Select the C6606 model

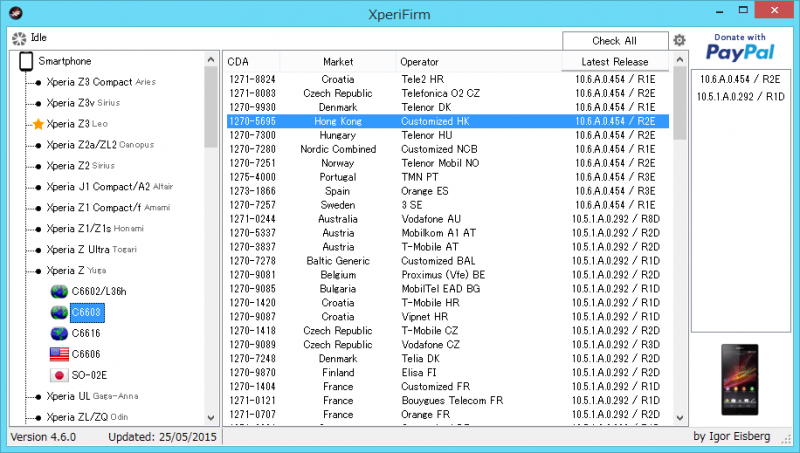coord(86,354)
